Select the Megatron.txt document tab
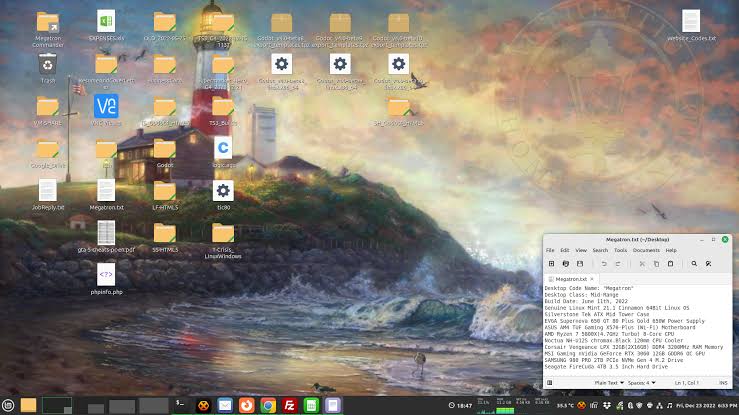Viewport: 739px width, 415px height. tap(568, 279)
